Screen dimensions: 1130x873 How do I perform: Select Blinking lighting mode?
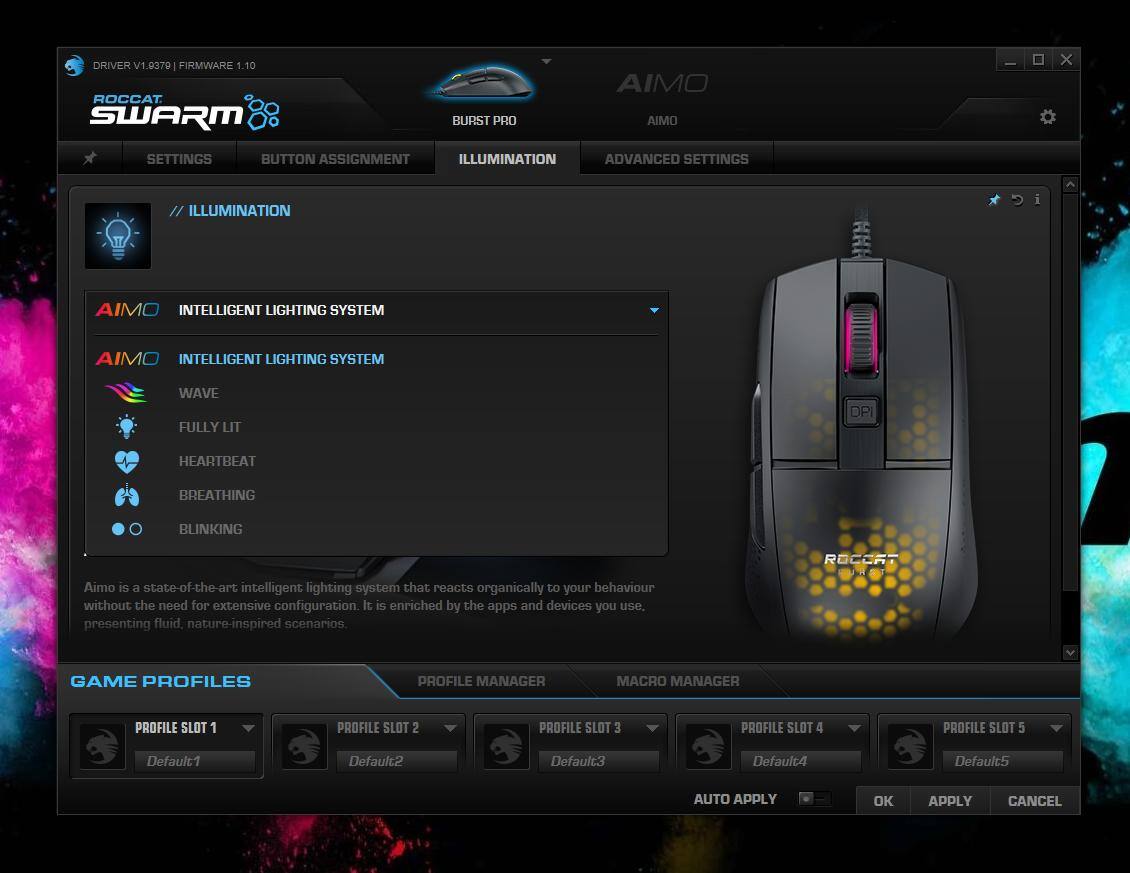(210, 529)
